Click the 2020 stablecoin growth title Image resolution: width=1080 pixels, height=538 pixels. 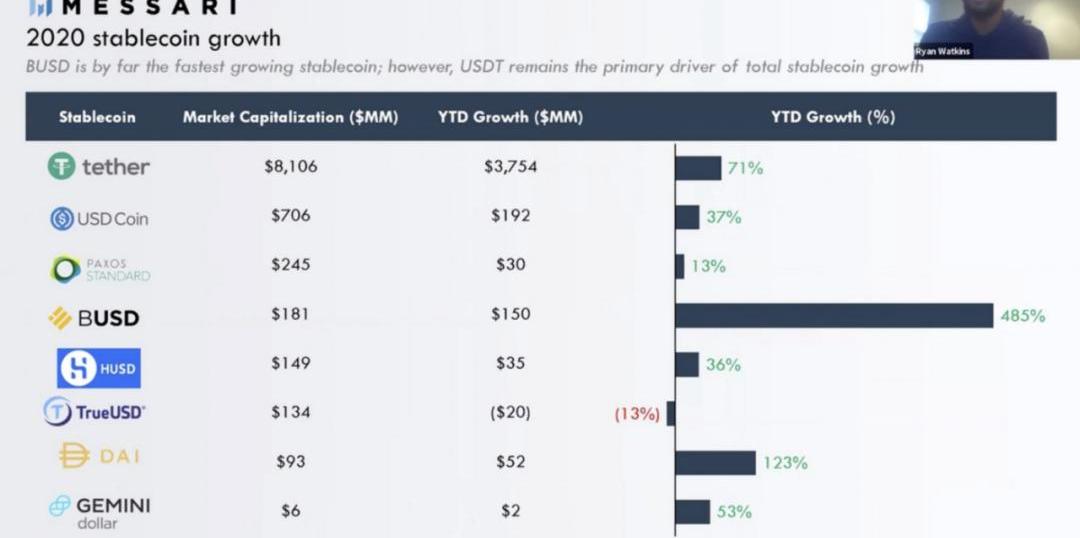[153, 40]
